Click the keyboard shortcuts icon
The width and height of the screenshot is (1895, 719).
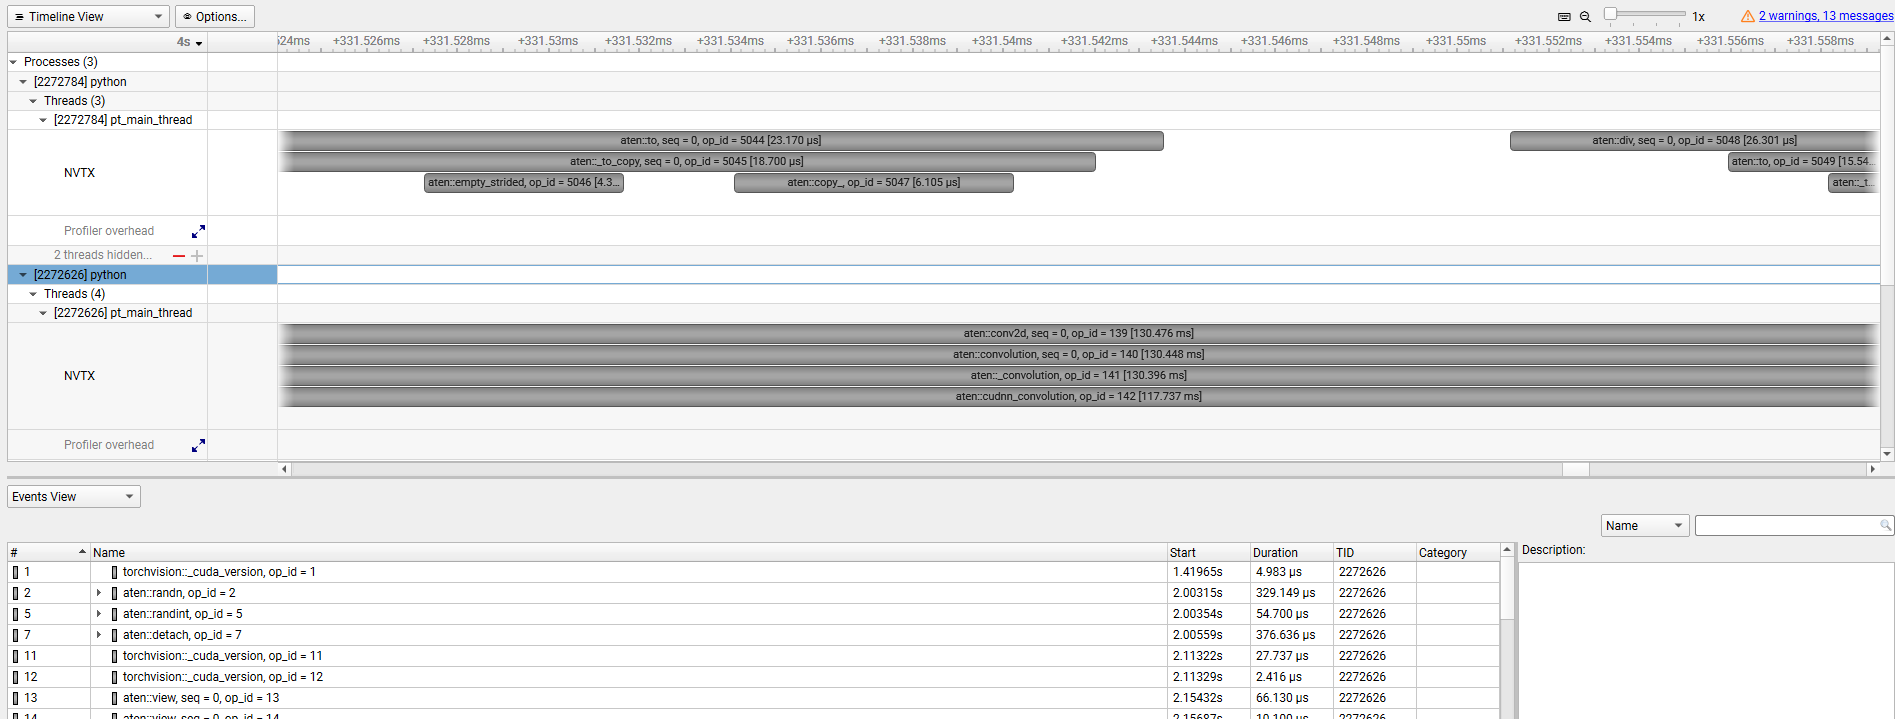pos(1564,17)
